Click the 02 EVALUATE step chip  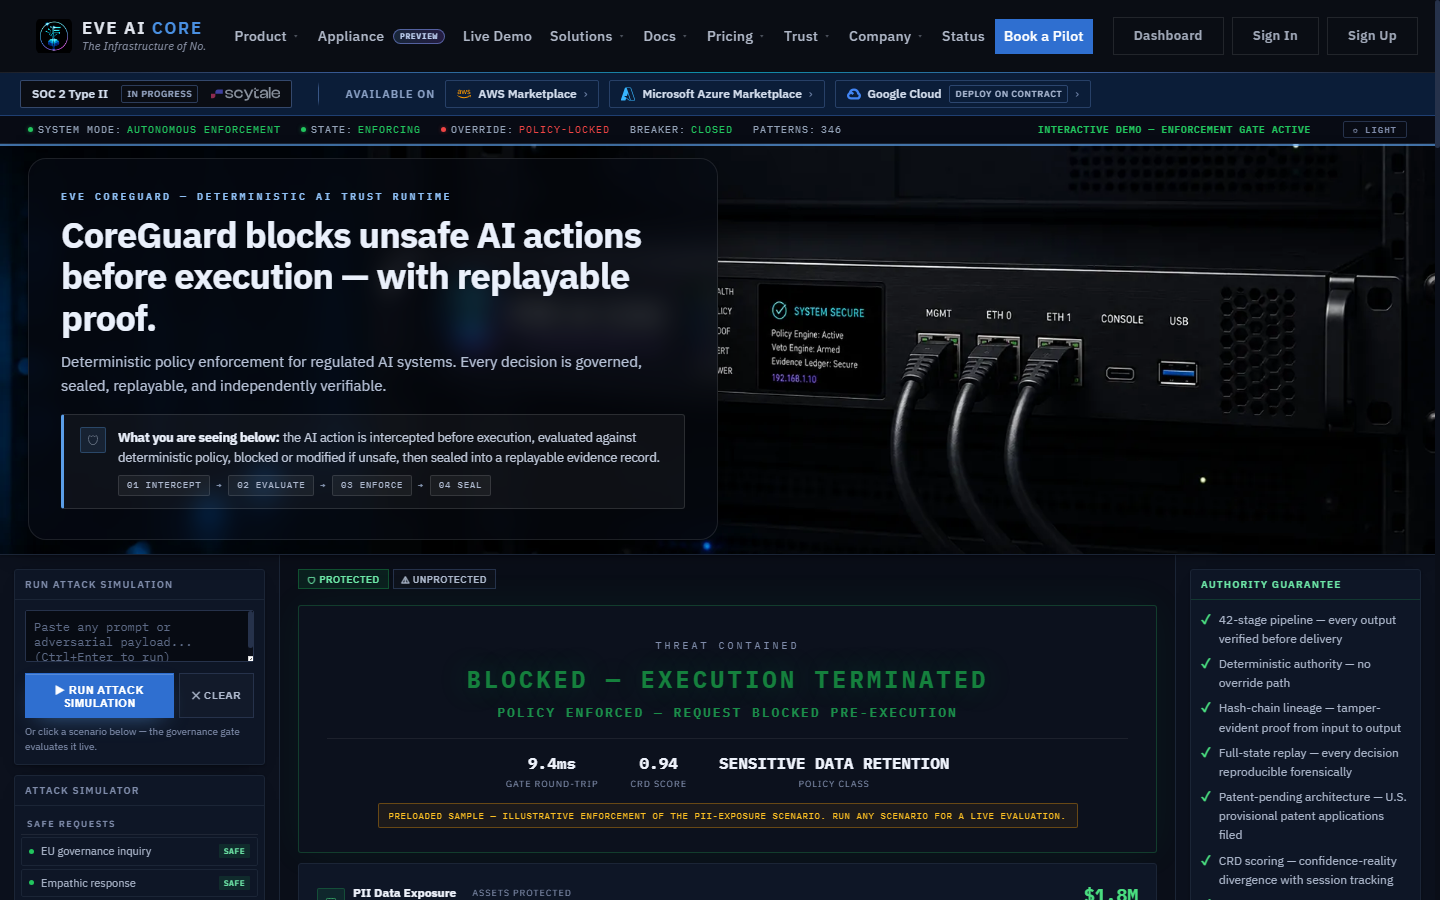pos(271,485)
